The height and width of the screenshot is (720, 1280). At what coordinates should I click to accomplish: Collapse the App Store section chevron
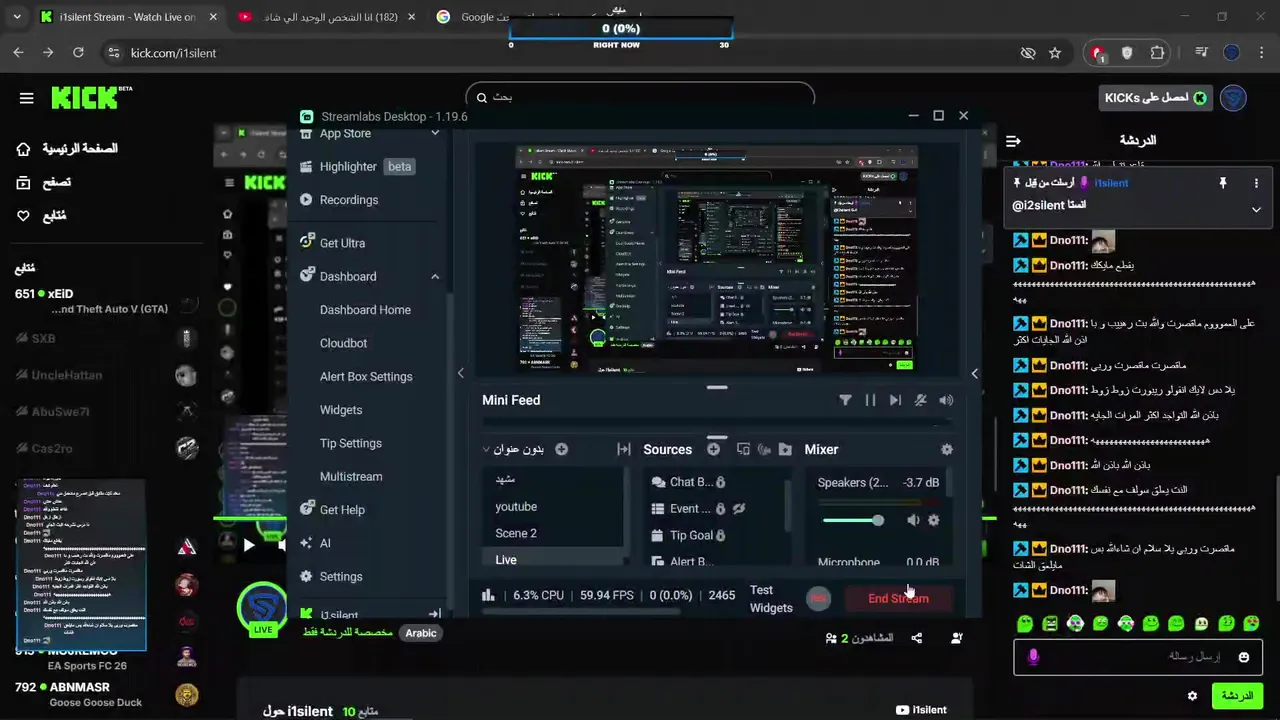(435, 133)
